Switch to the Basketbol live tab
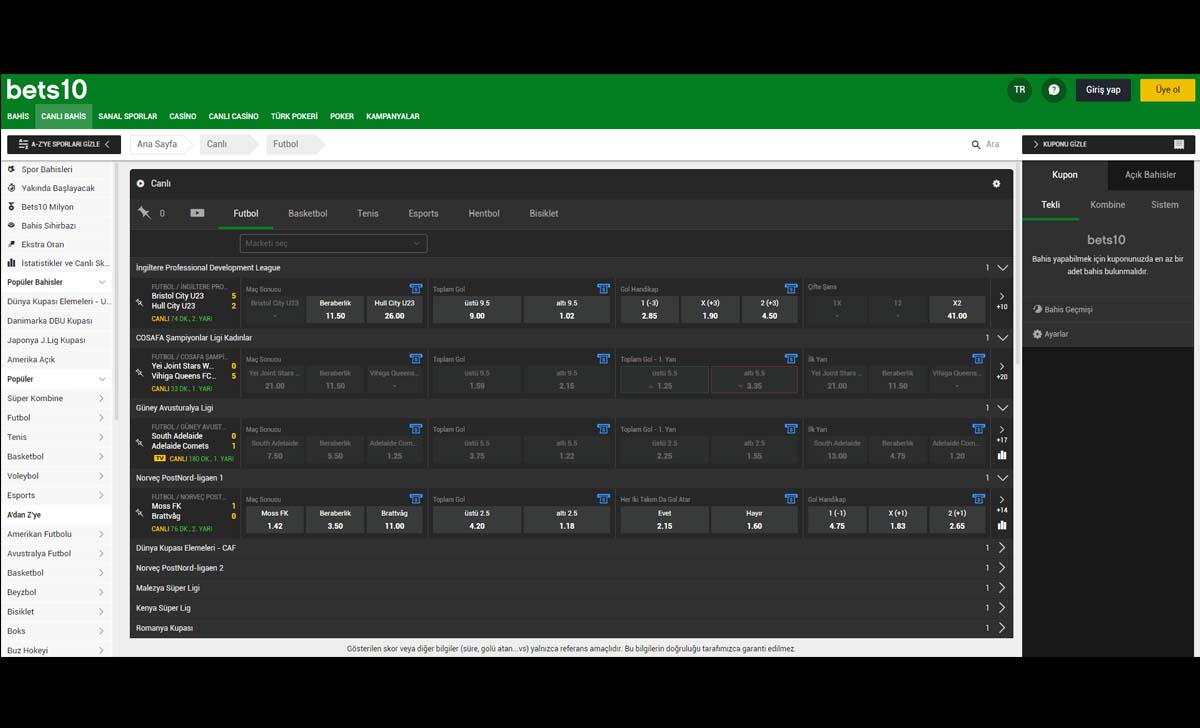The image size is (1200, 728). (x=308, y=213)
